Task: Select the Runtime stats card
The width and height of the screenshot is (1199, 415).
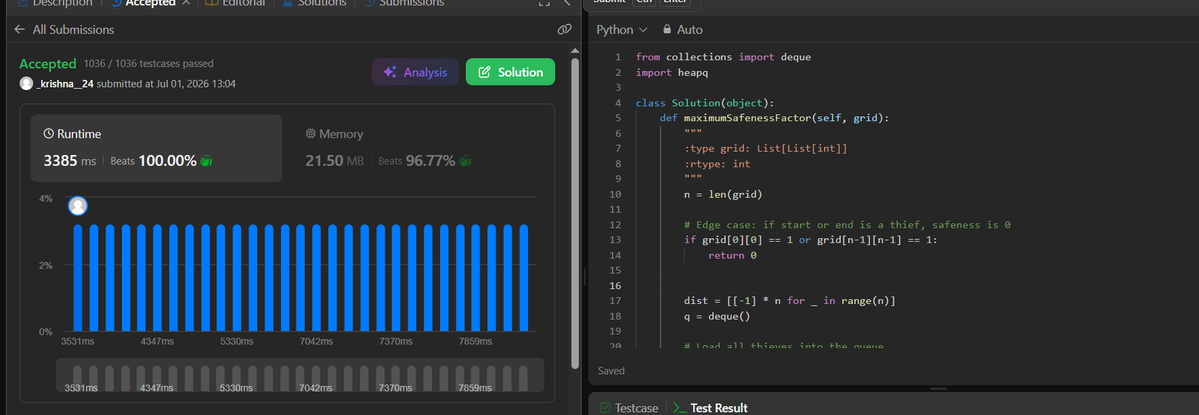Action: coord(156,148)
